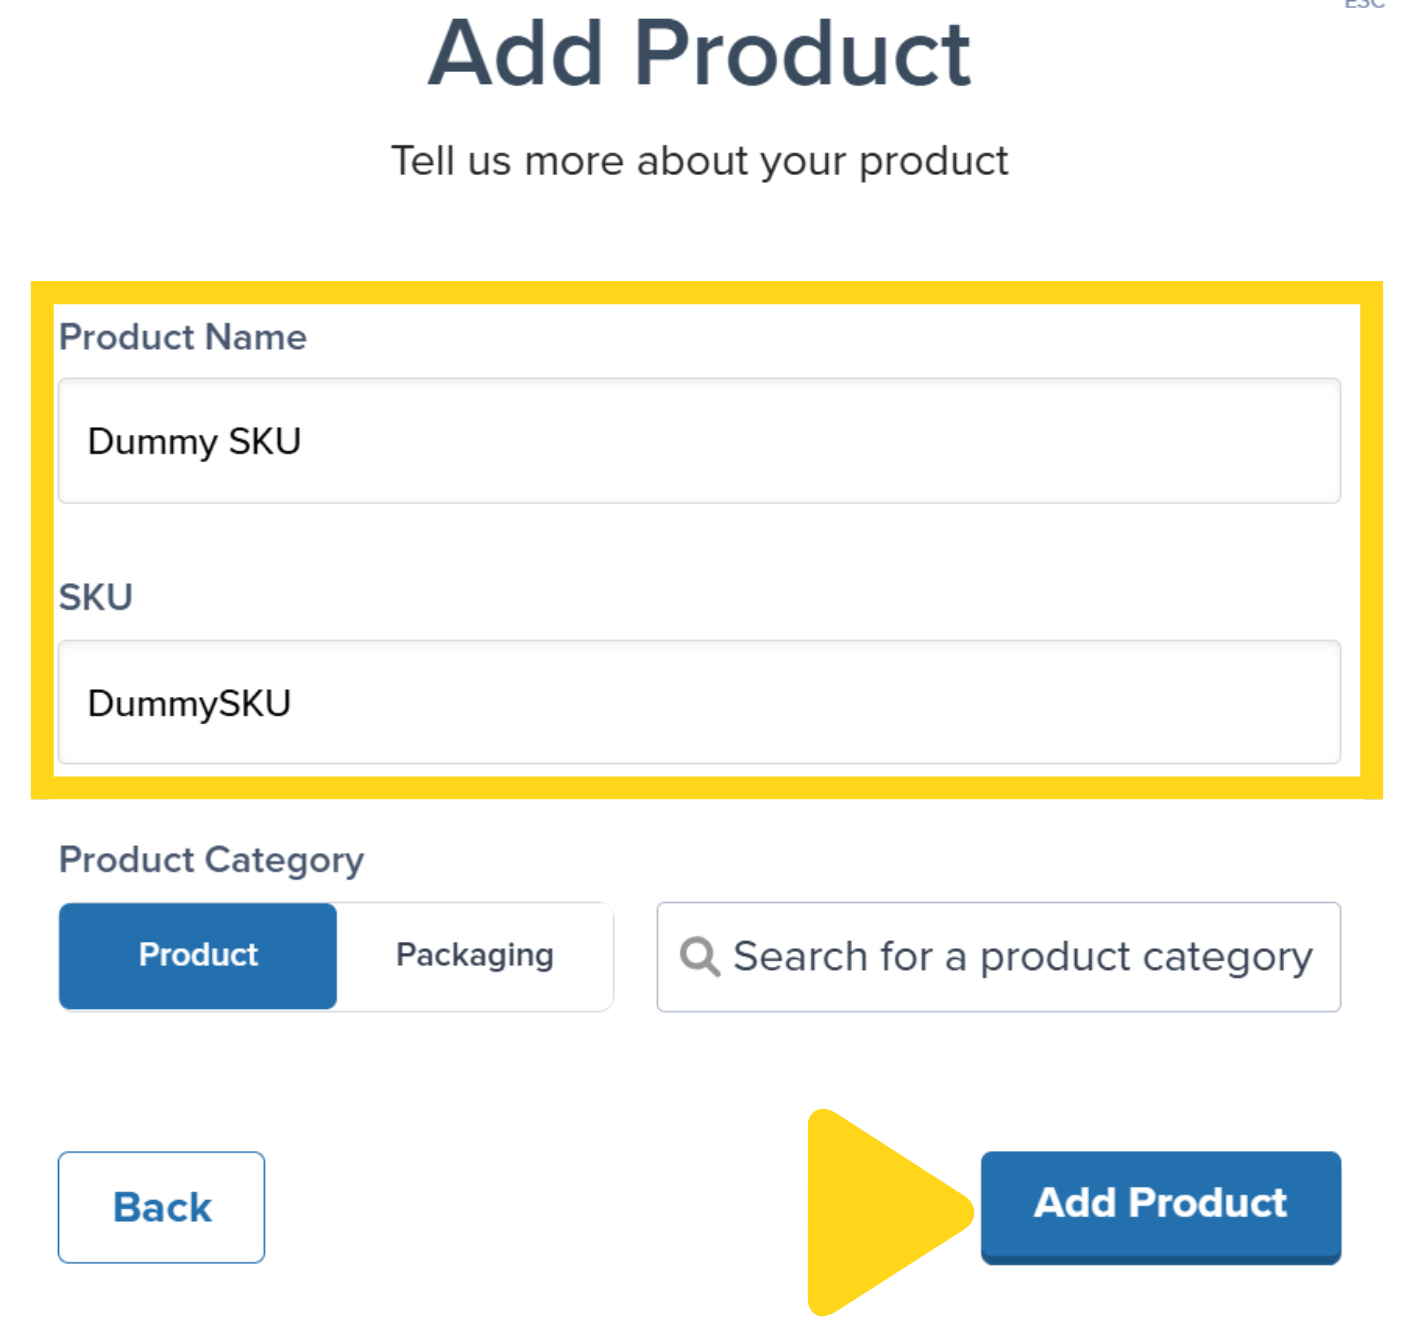Screen dimensions: 1414x1326
Task: Toggle Product mode in Product Category
Action: coord(197,956)
